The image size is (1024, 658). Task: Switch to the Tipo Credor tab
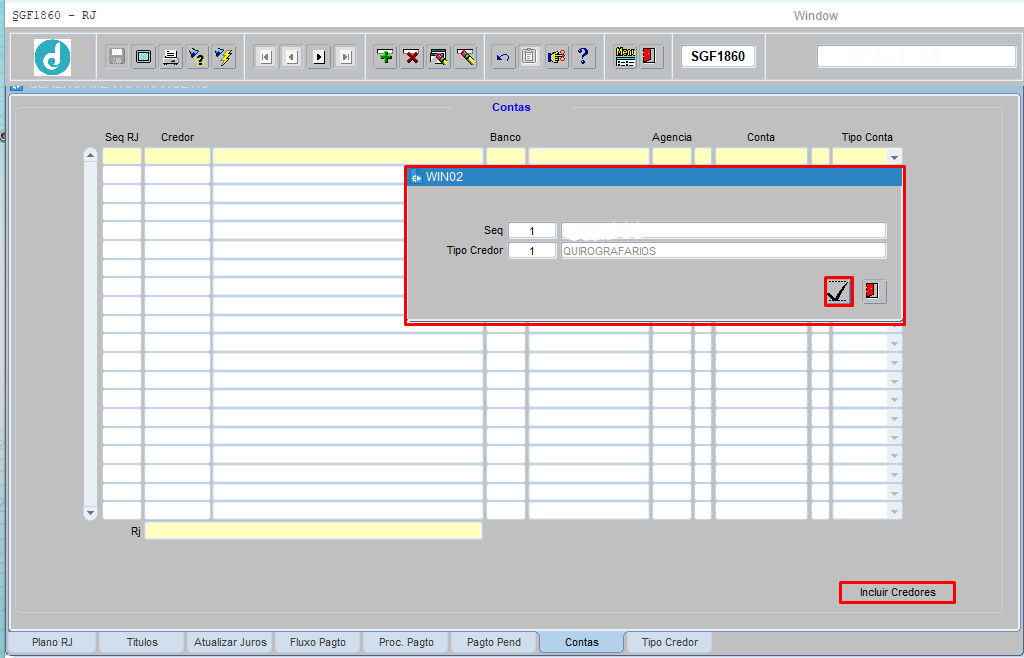[x=669, y=642]
